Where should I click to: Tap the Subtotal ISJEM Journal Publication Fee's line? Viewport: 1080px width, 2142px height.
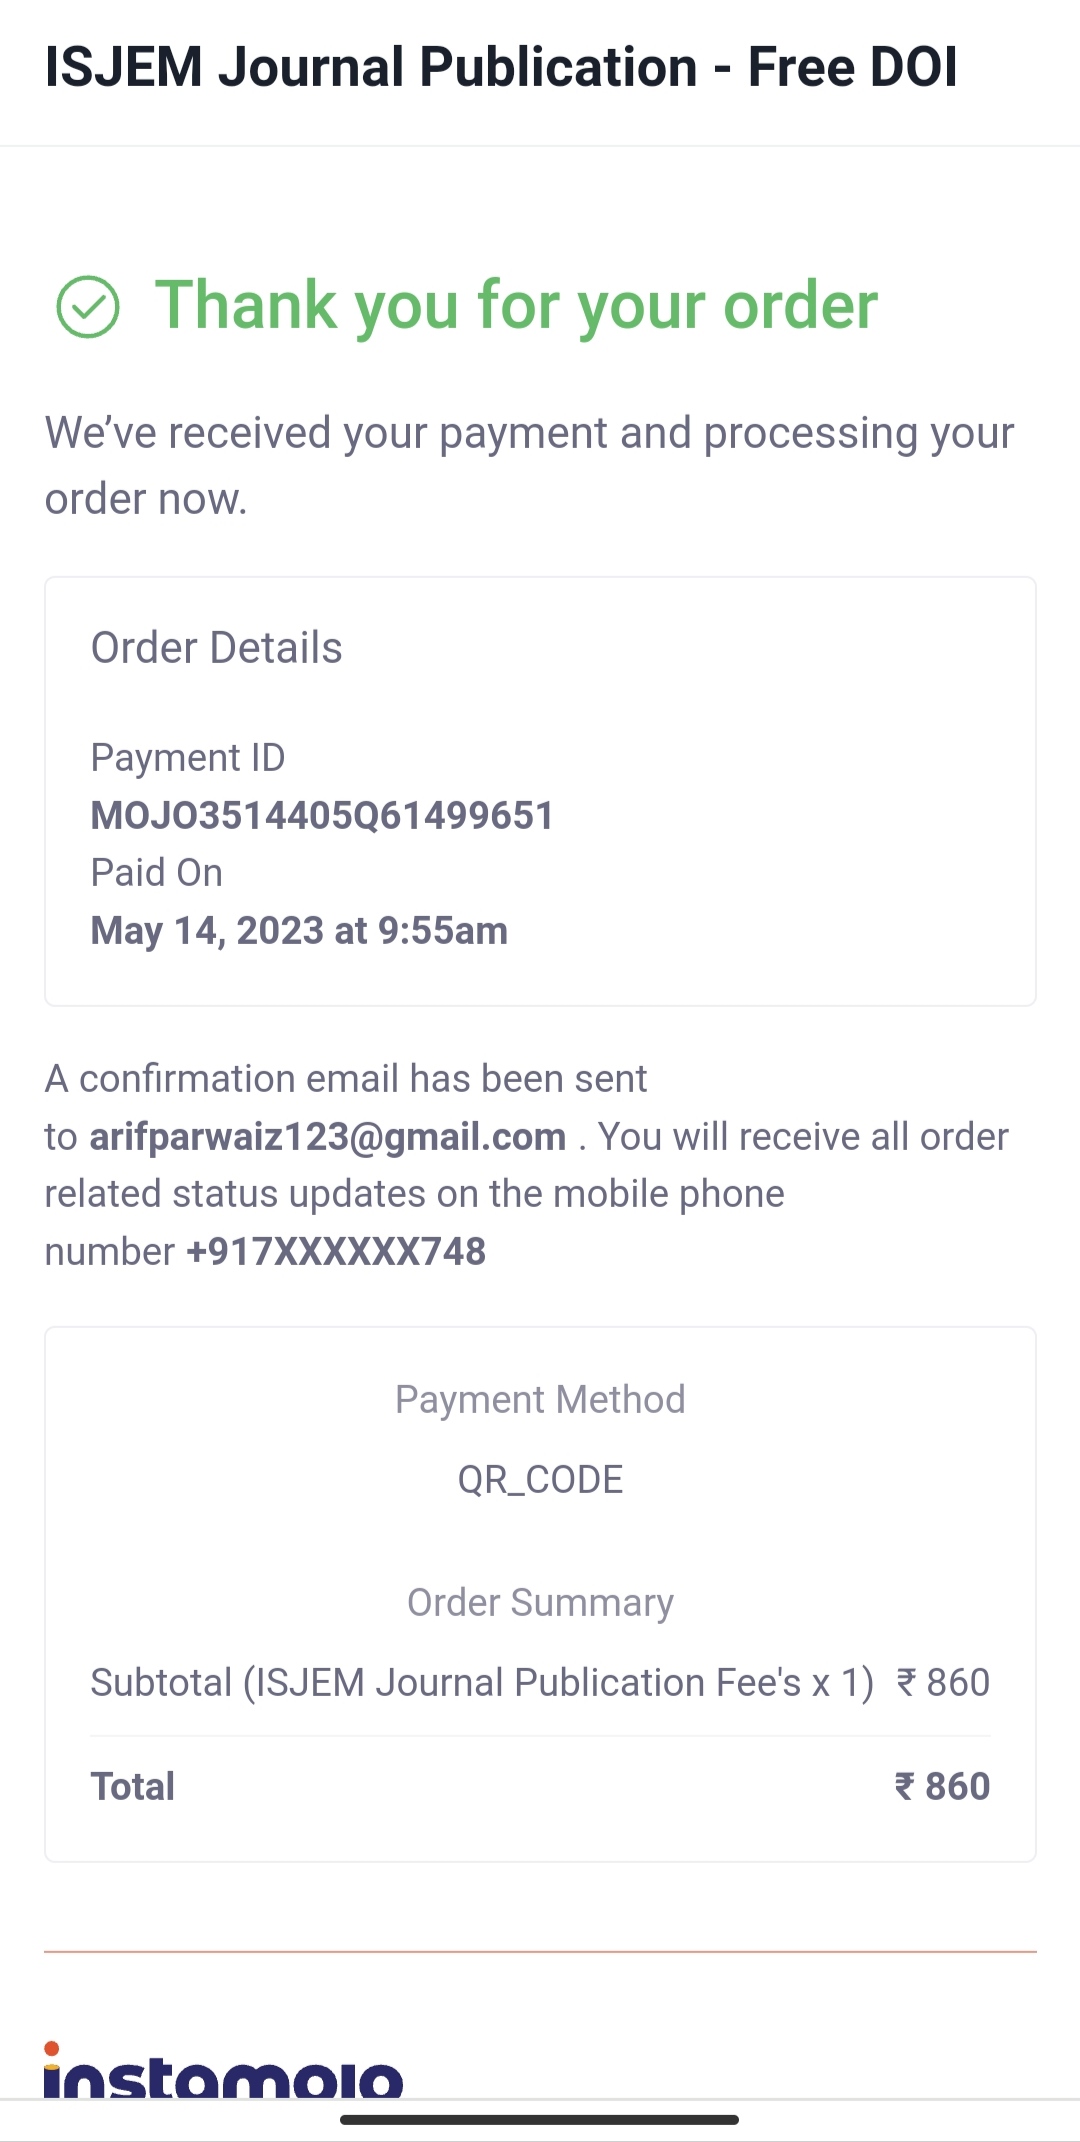pos(482,1683)
